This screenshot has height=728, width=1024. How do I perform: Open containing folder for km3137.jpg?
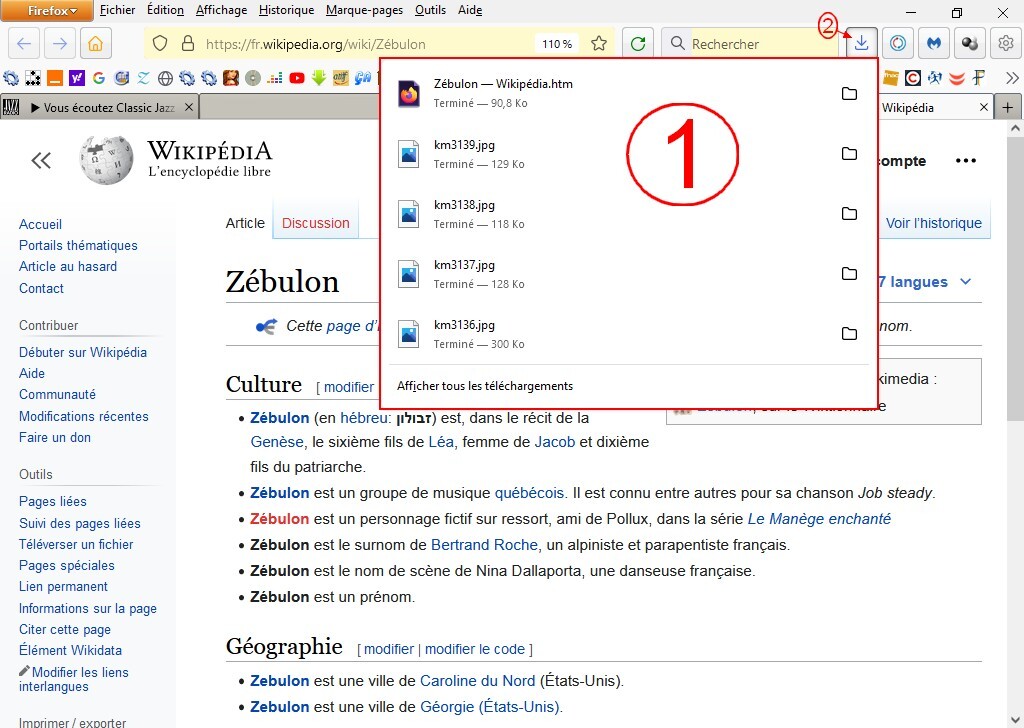[849, 274]
